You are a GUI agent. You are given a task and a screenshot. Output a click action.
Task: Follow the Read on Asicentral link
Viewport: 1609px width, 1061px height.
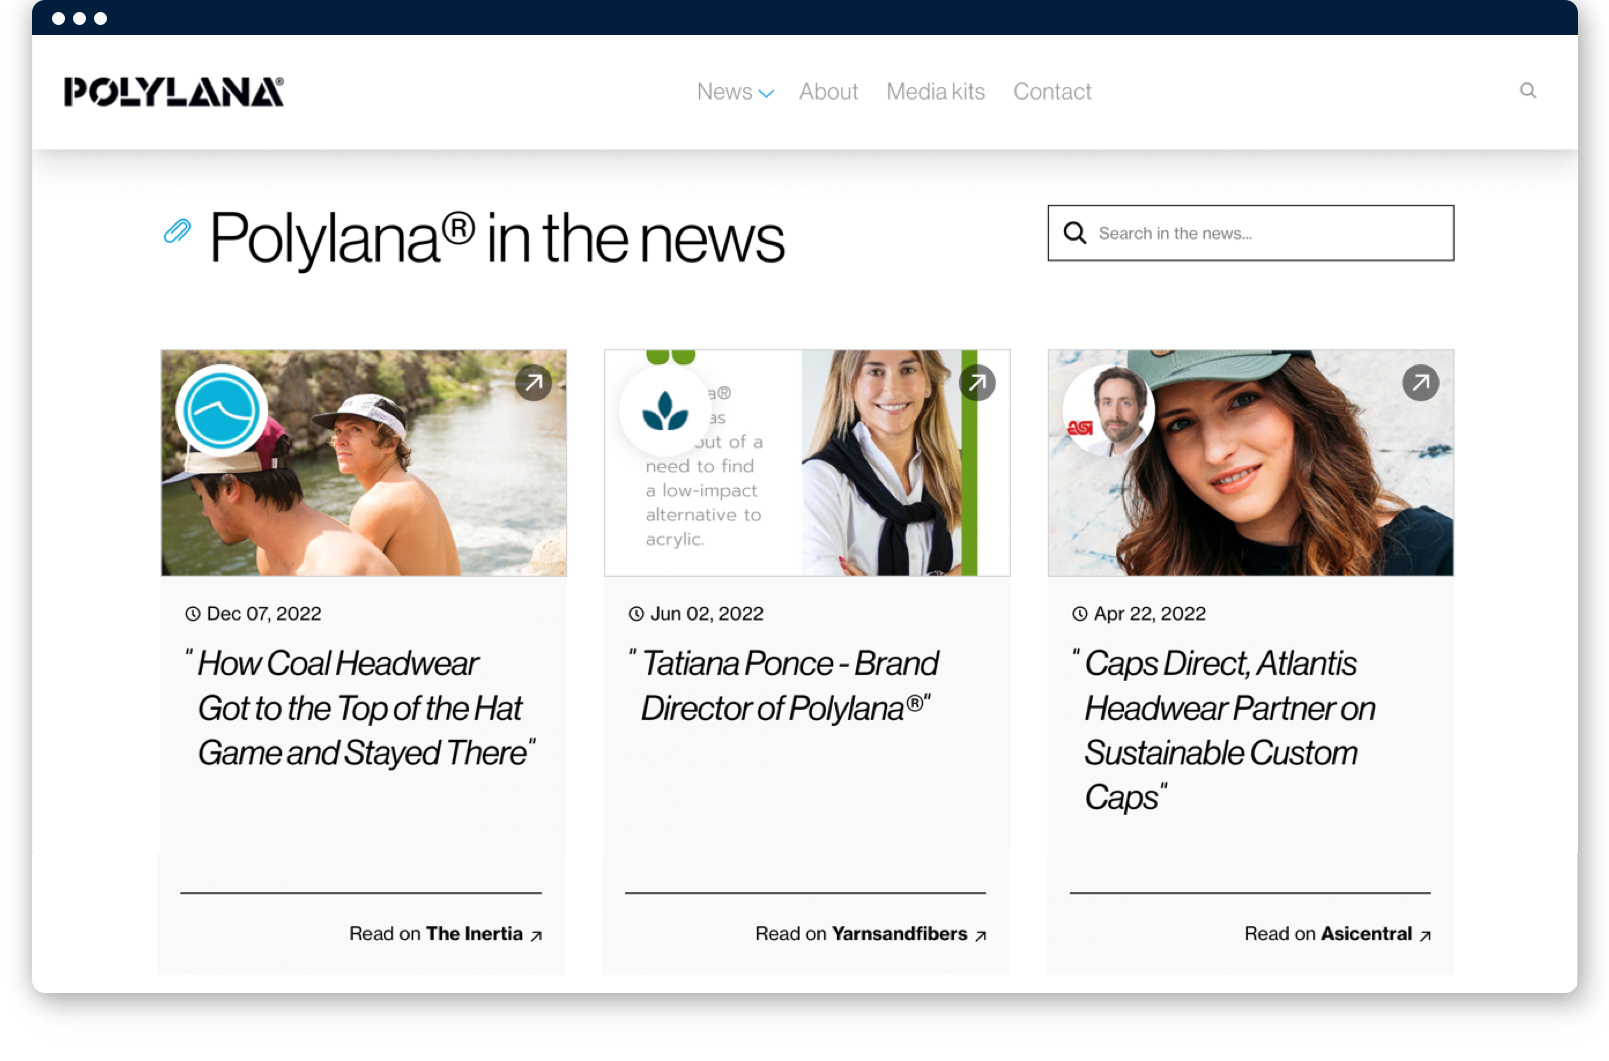pos(1337,934)
